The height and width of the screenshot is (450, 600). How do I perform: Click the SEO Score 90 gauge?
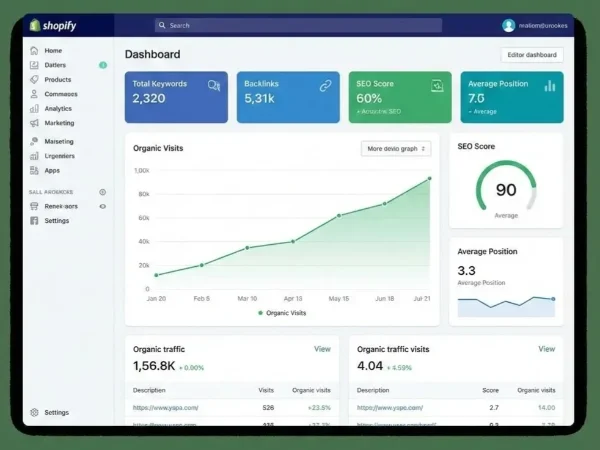point(506,189)
